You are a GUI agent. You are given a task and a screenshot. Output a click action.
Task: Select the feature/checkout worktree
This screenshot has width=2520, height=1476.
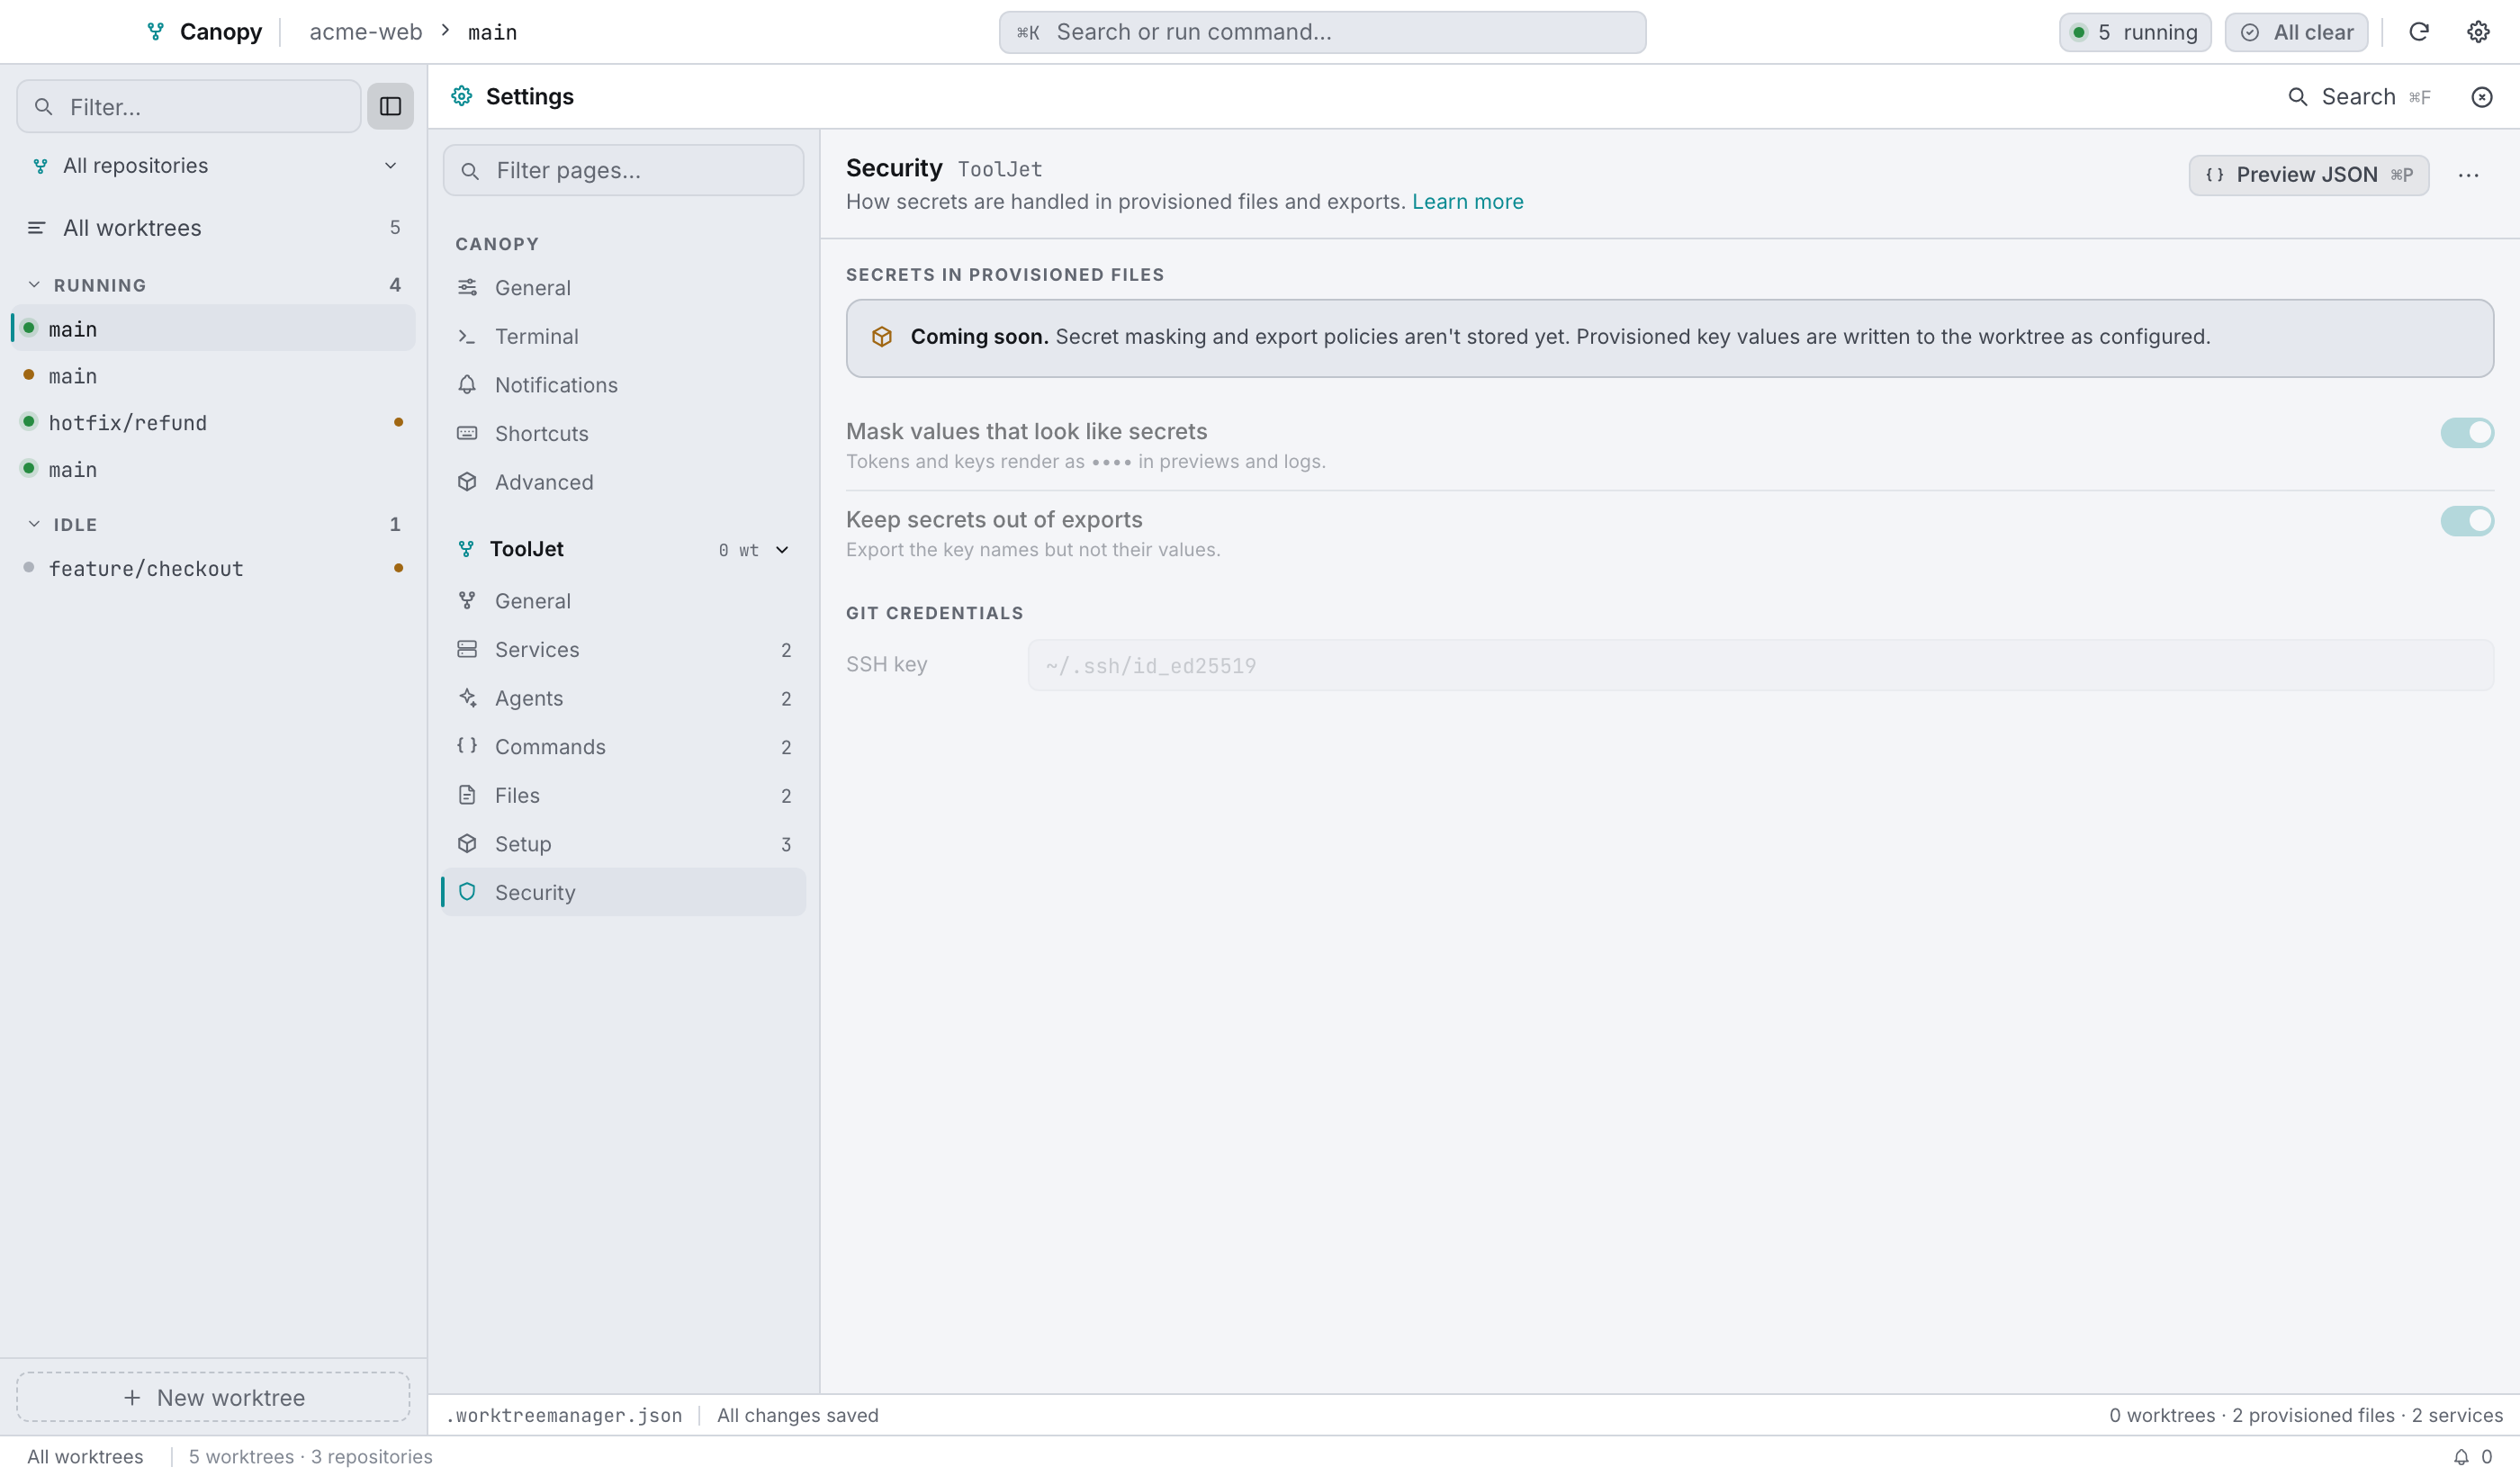pyautogui.click(x=213, y=568)
